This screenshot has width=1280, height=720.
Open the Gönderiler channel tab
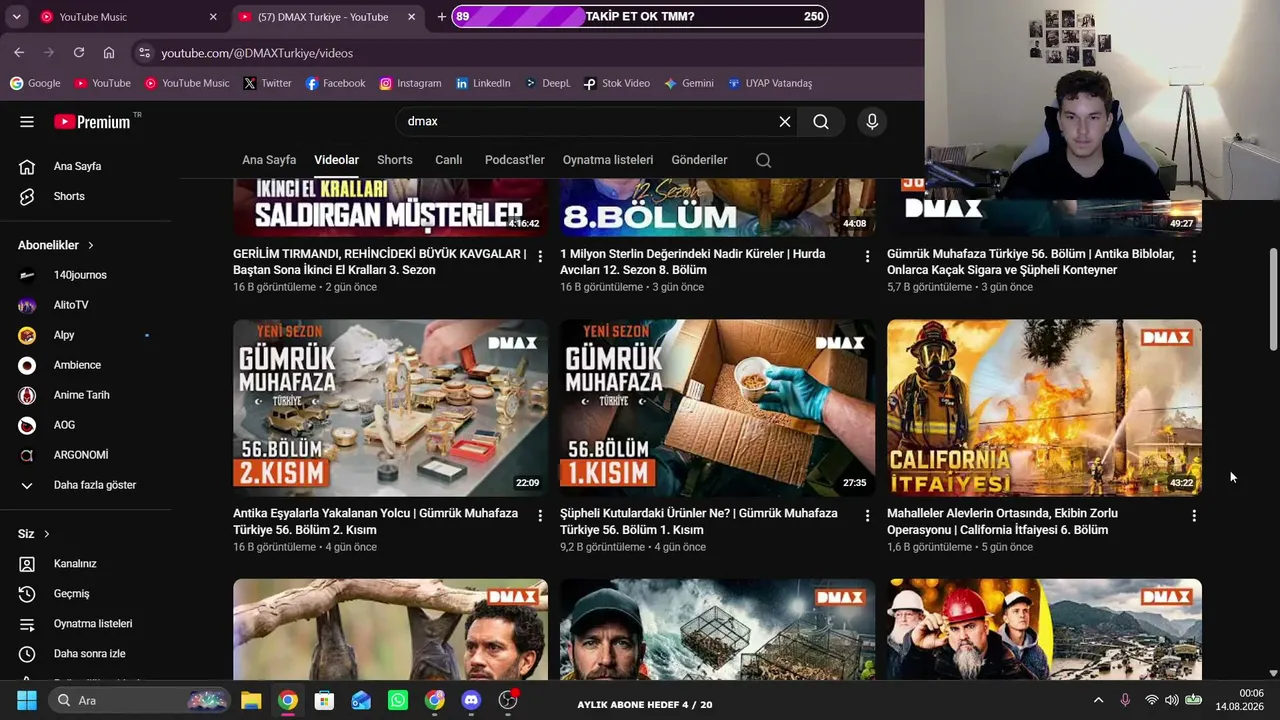pyautogui.click(x=700, y=160)
